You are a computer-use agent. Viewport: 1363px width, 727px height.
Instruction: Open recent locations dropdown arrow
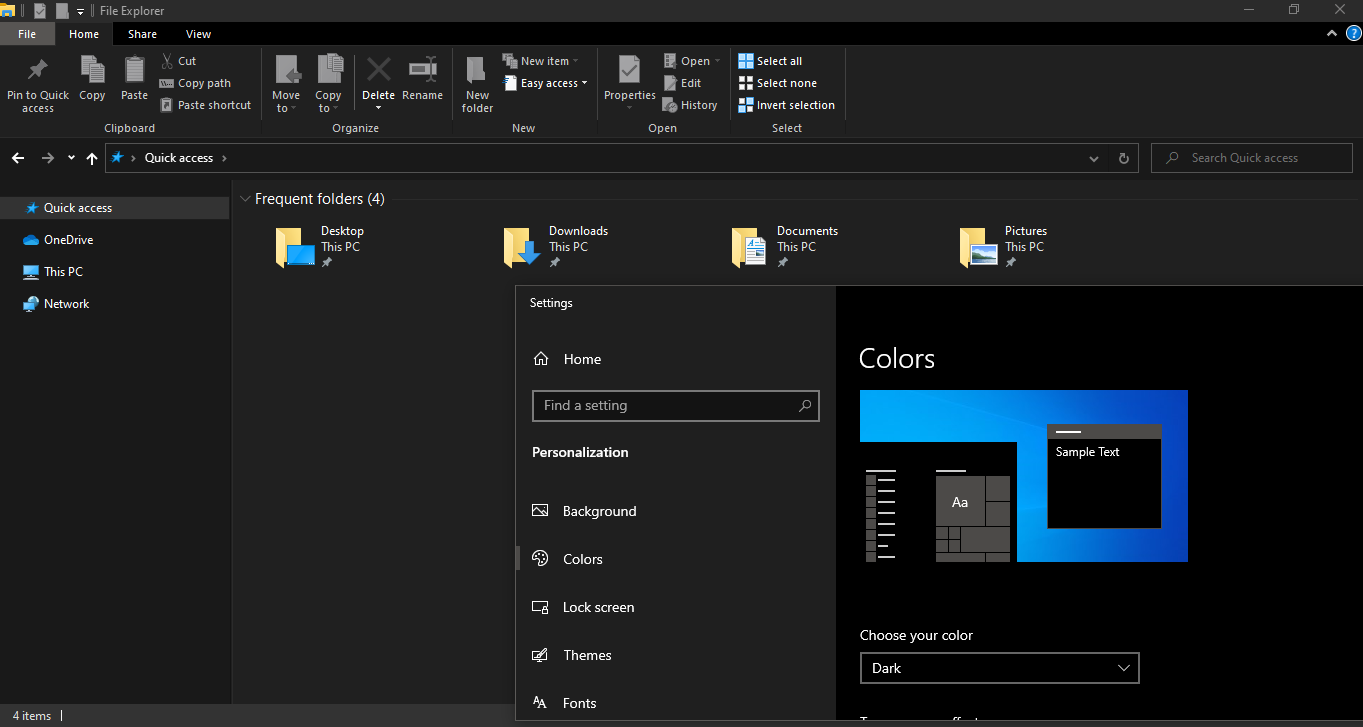(x=71, y=158)
